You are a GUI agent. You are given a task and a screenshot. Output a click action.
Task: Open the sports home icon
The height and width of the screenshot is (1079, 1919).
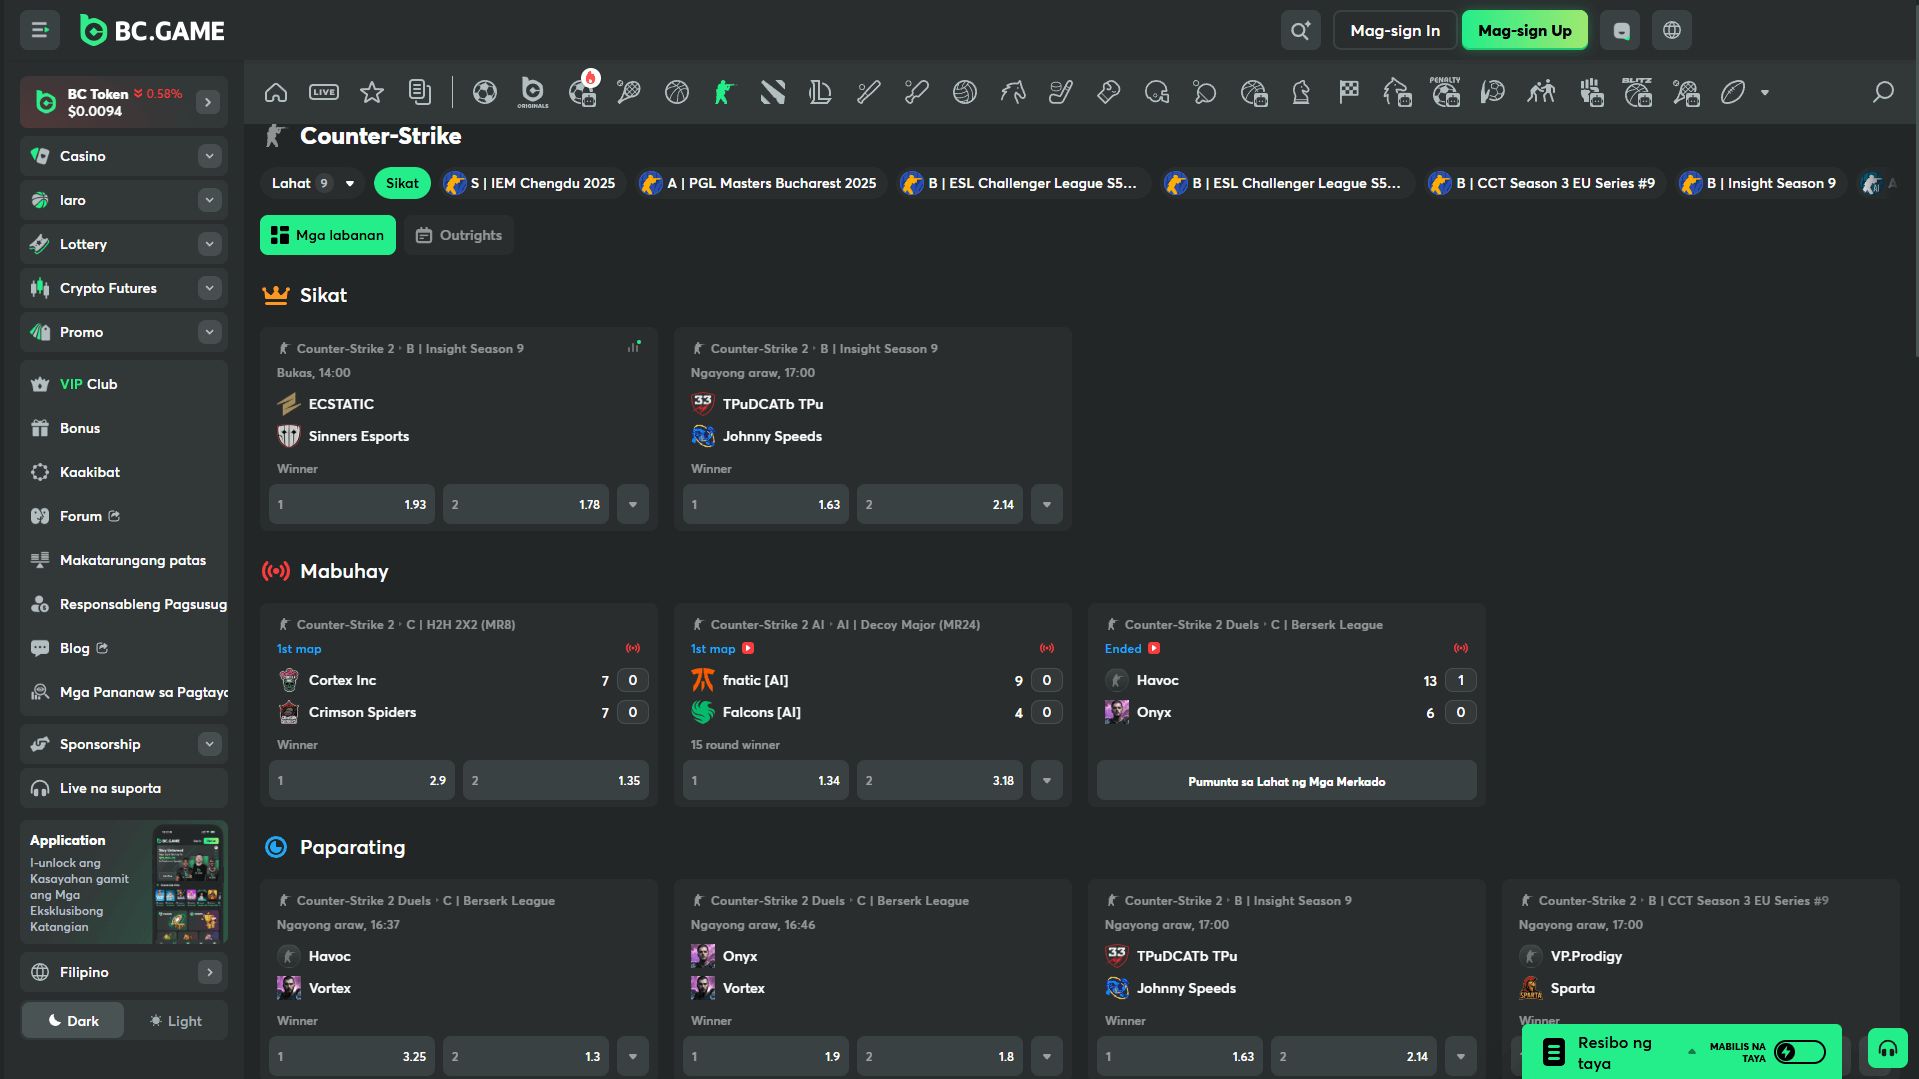tap(276, 93)
